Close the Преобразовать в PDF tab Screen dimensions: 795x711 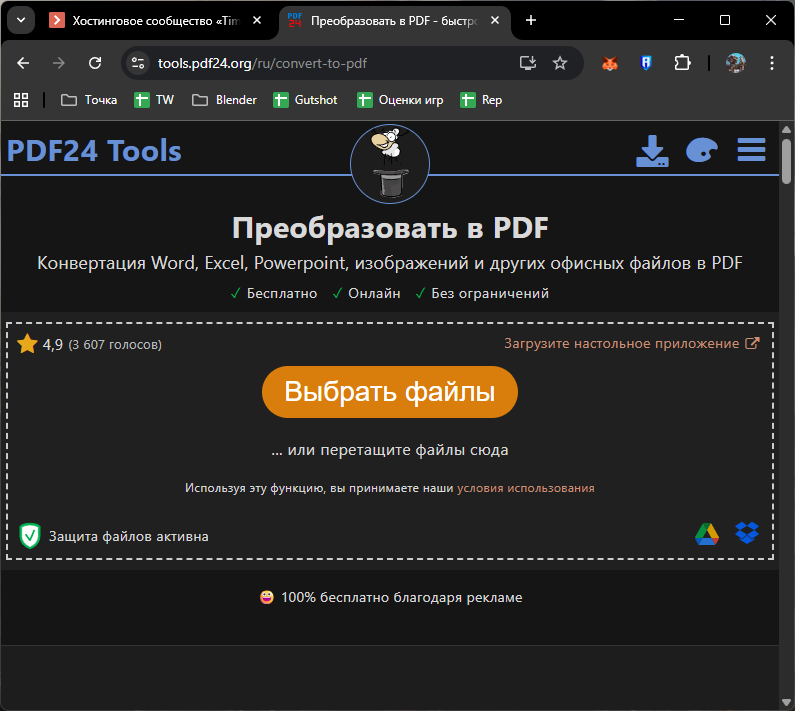(x=495, y=20)
